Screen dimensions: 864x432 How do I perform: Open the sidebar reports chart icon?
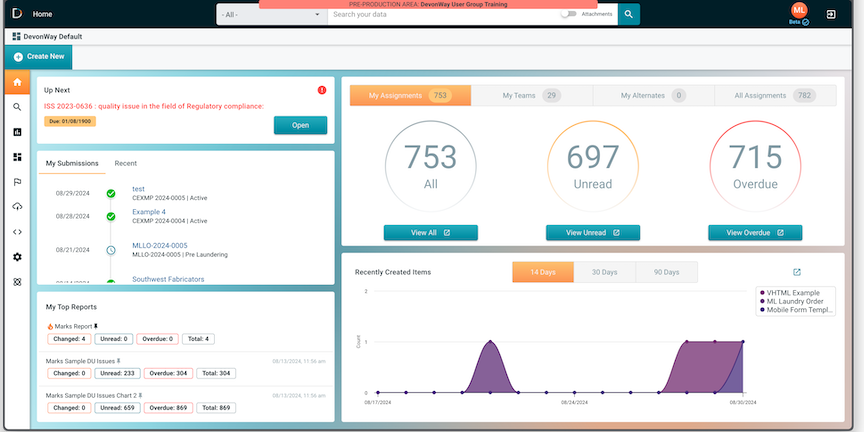pyautogui.click(x=17, y=132)
